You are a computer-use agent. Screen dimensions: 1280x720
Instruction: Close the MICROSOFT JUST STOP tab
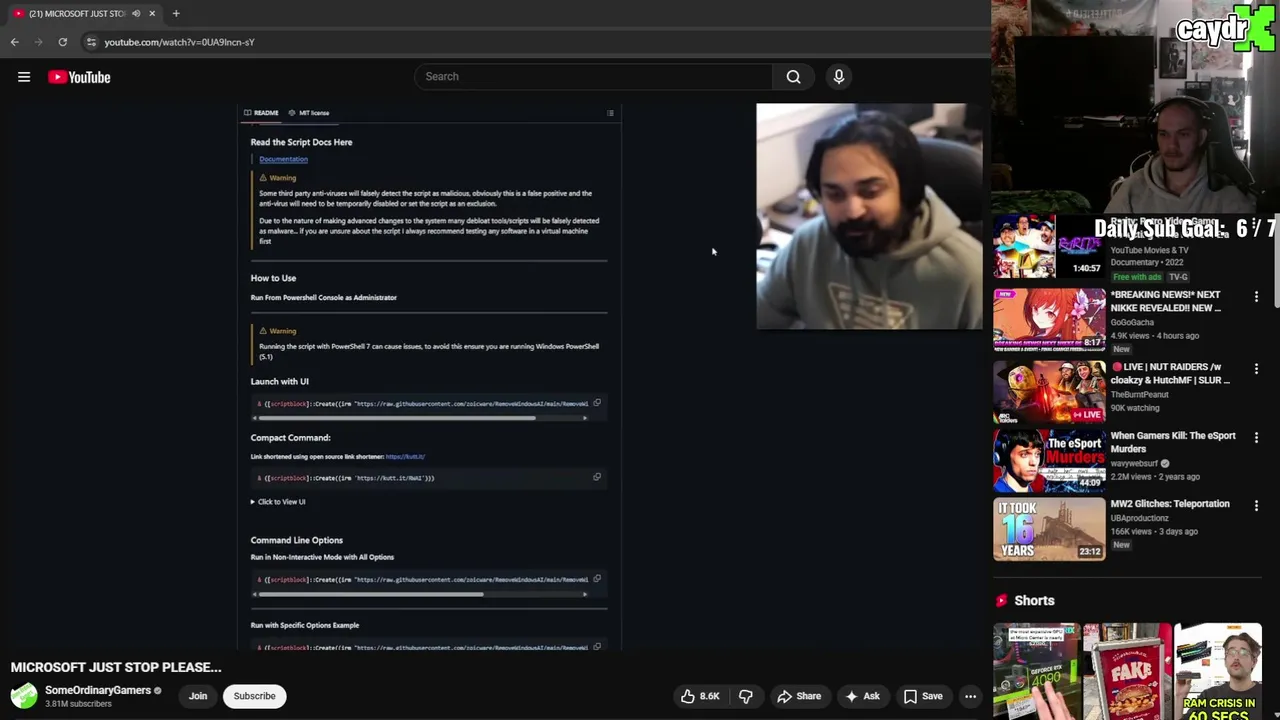pos(152,13)
